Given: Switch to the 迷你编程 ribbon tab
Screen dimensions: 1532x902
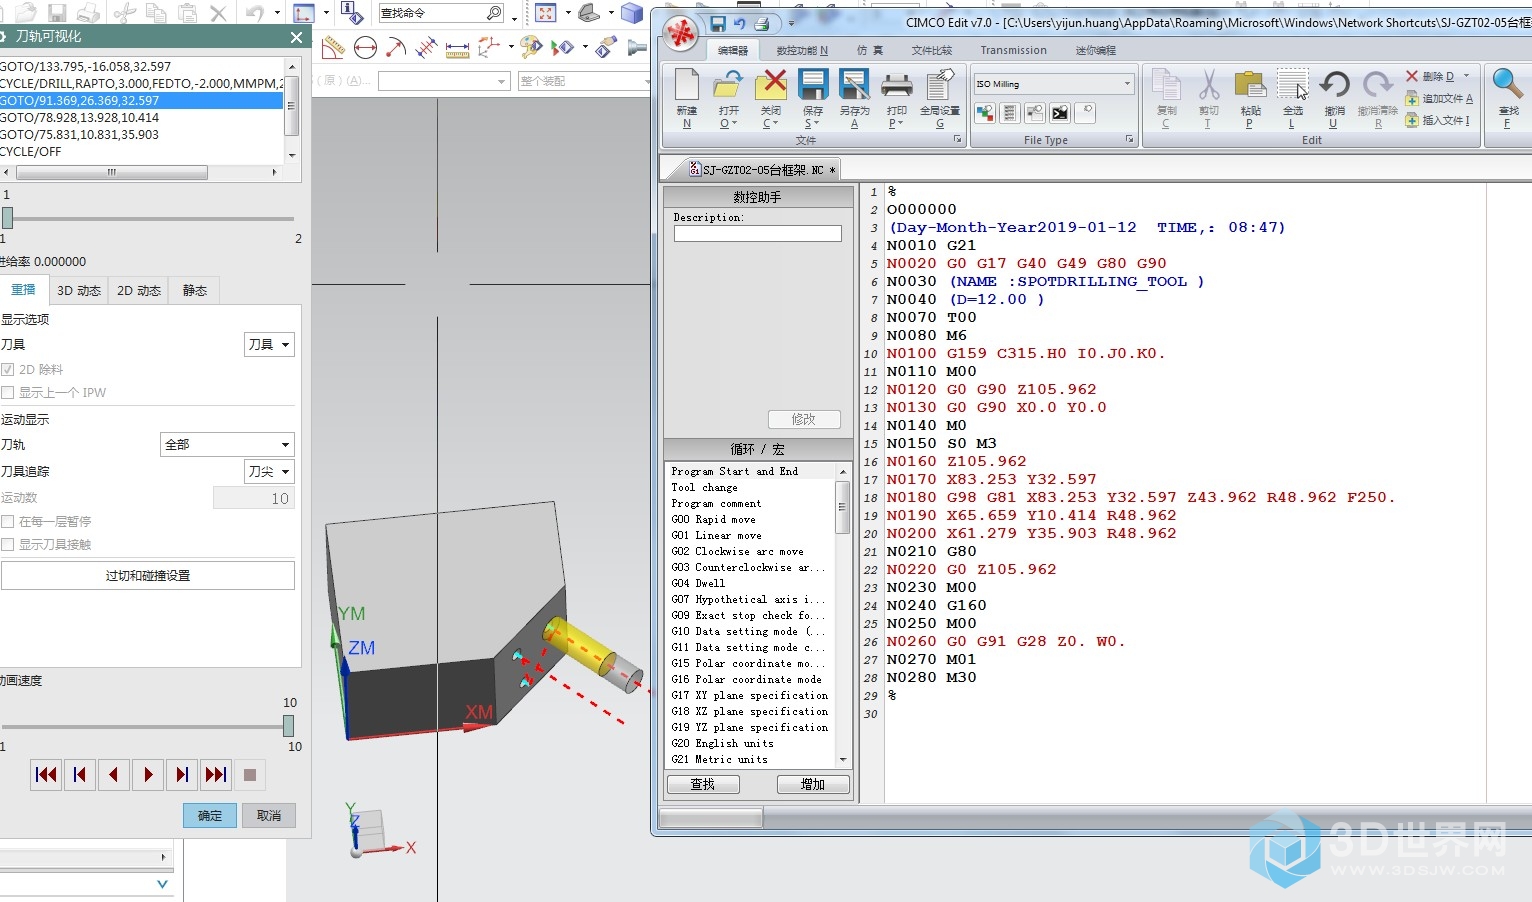Looking at the screenshot, I should click(1096, 50).
